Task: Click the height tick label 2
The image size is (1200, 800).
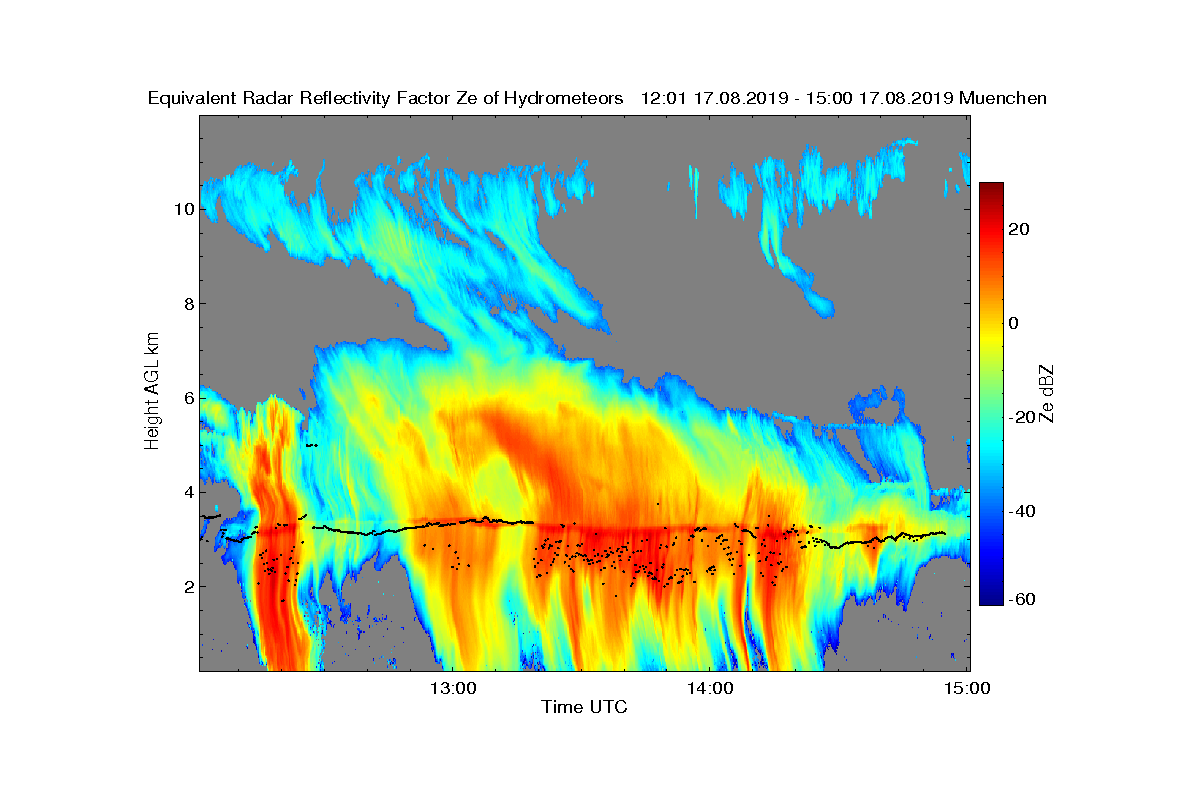Action: (187, 587)
